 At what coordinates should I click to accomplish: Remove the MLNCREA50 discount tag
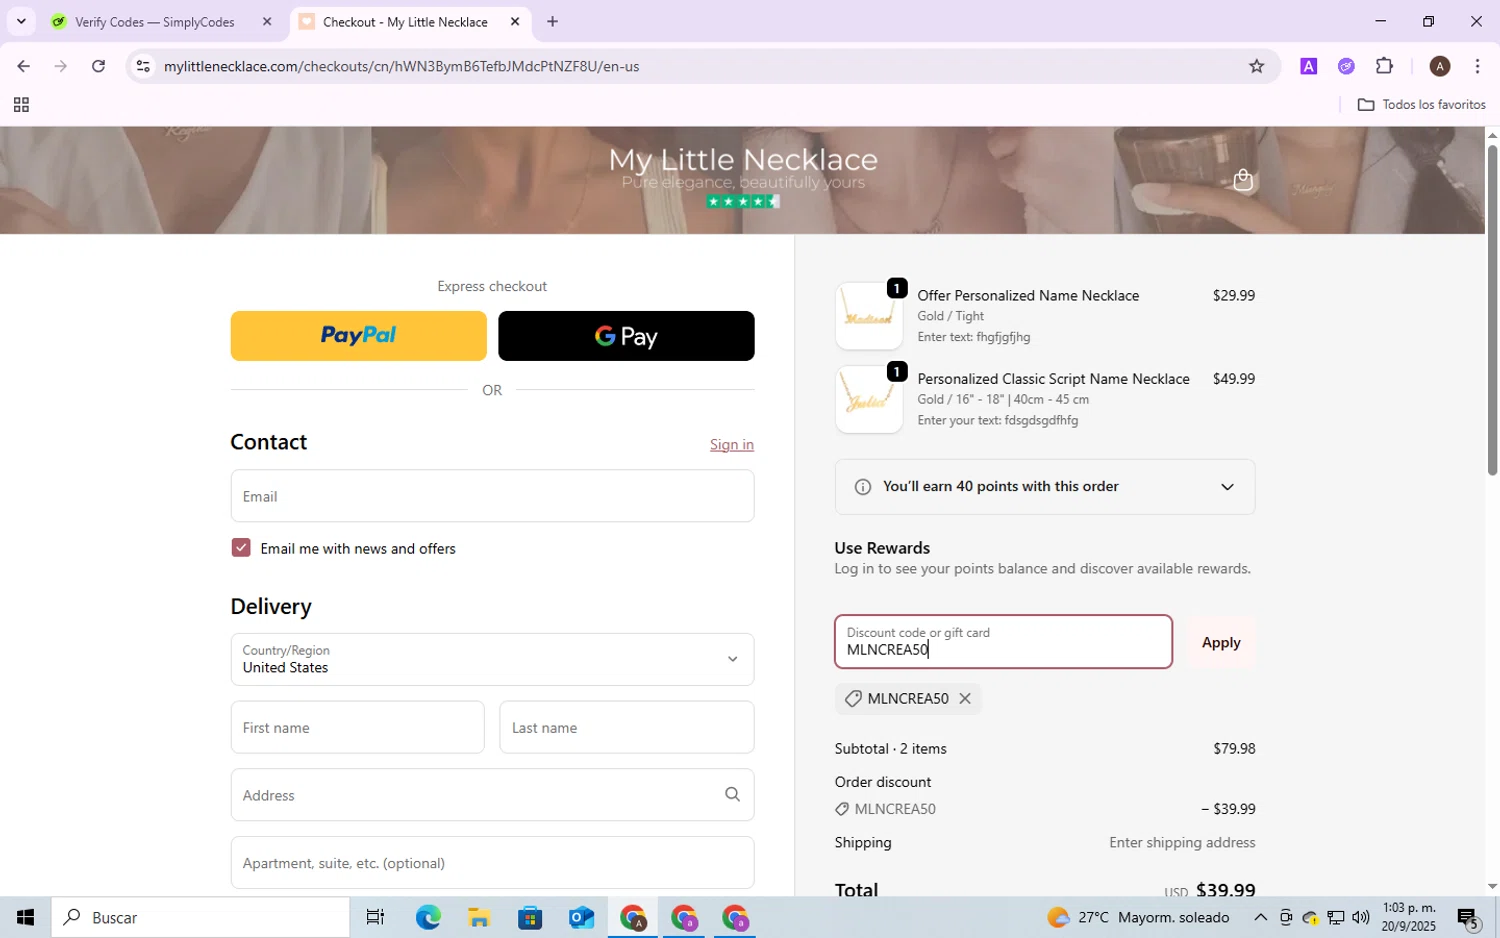[x=965, y=699]
